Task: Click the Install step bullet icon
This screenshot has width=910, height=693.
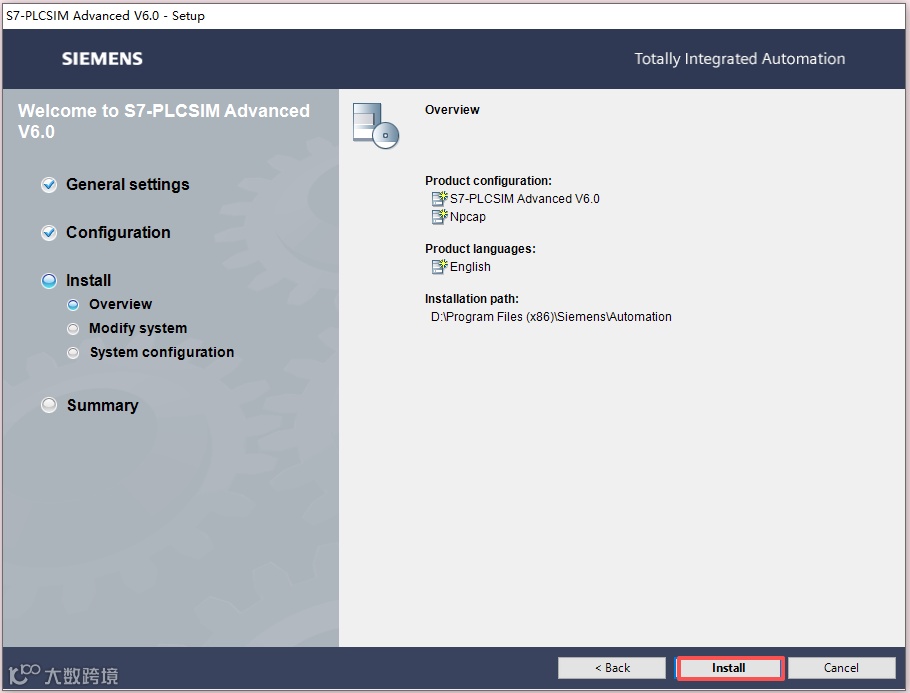Action: tap(49, 281)
